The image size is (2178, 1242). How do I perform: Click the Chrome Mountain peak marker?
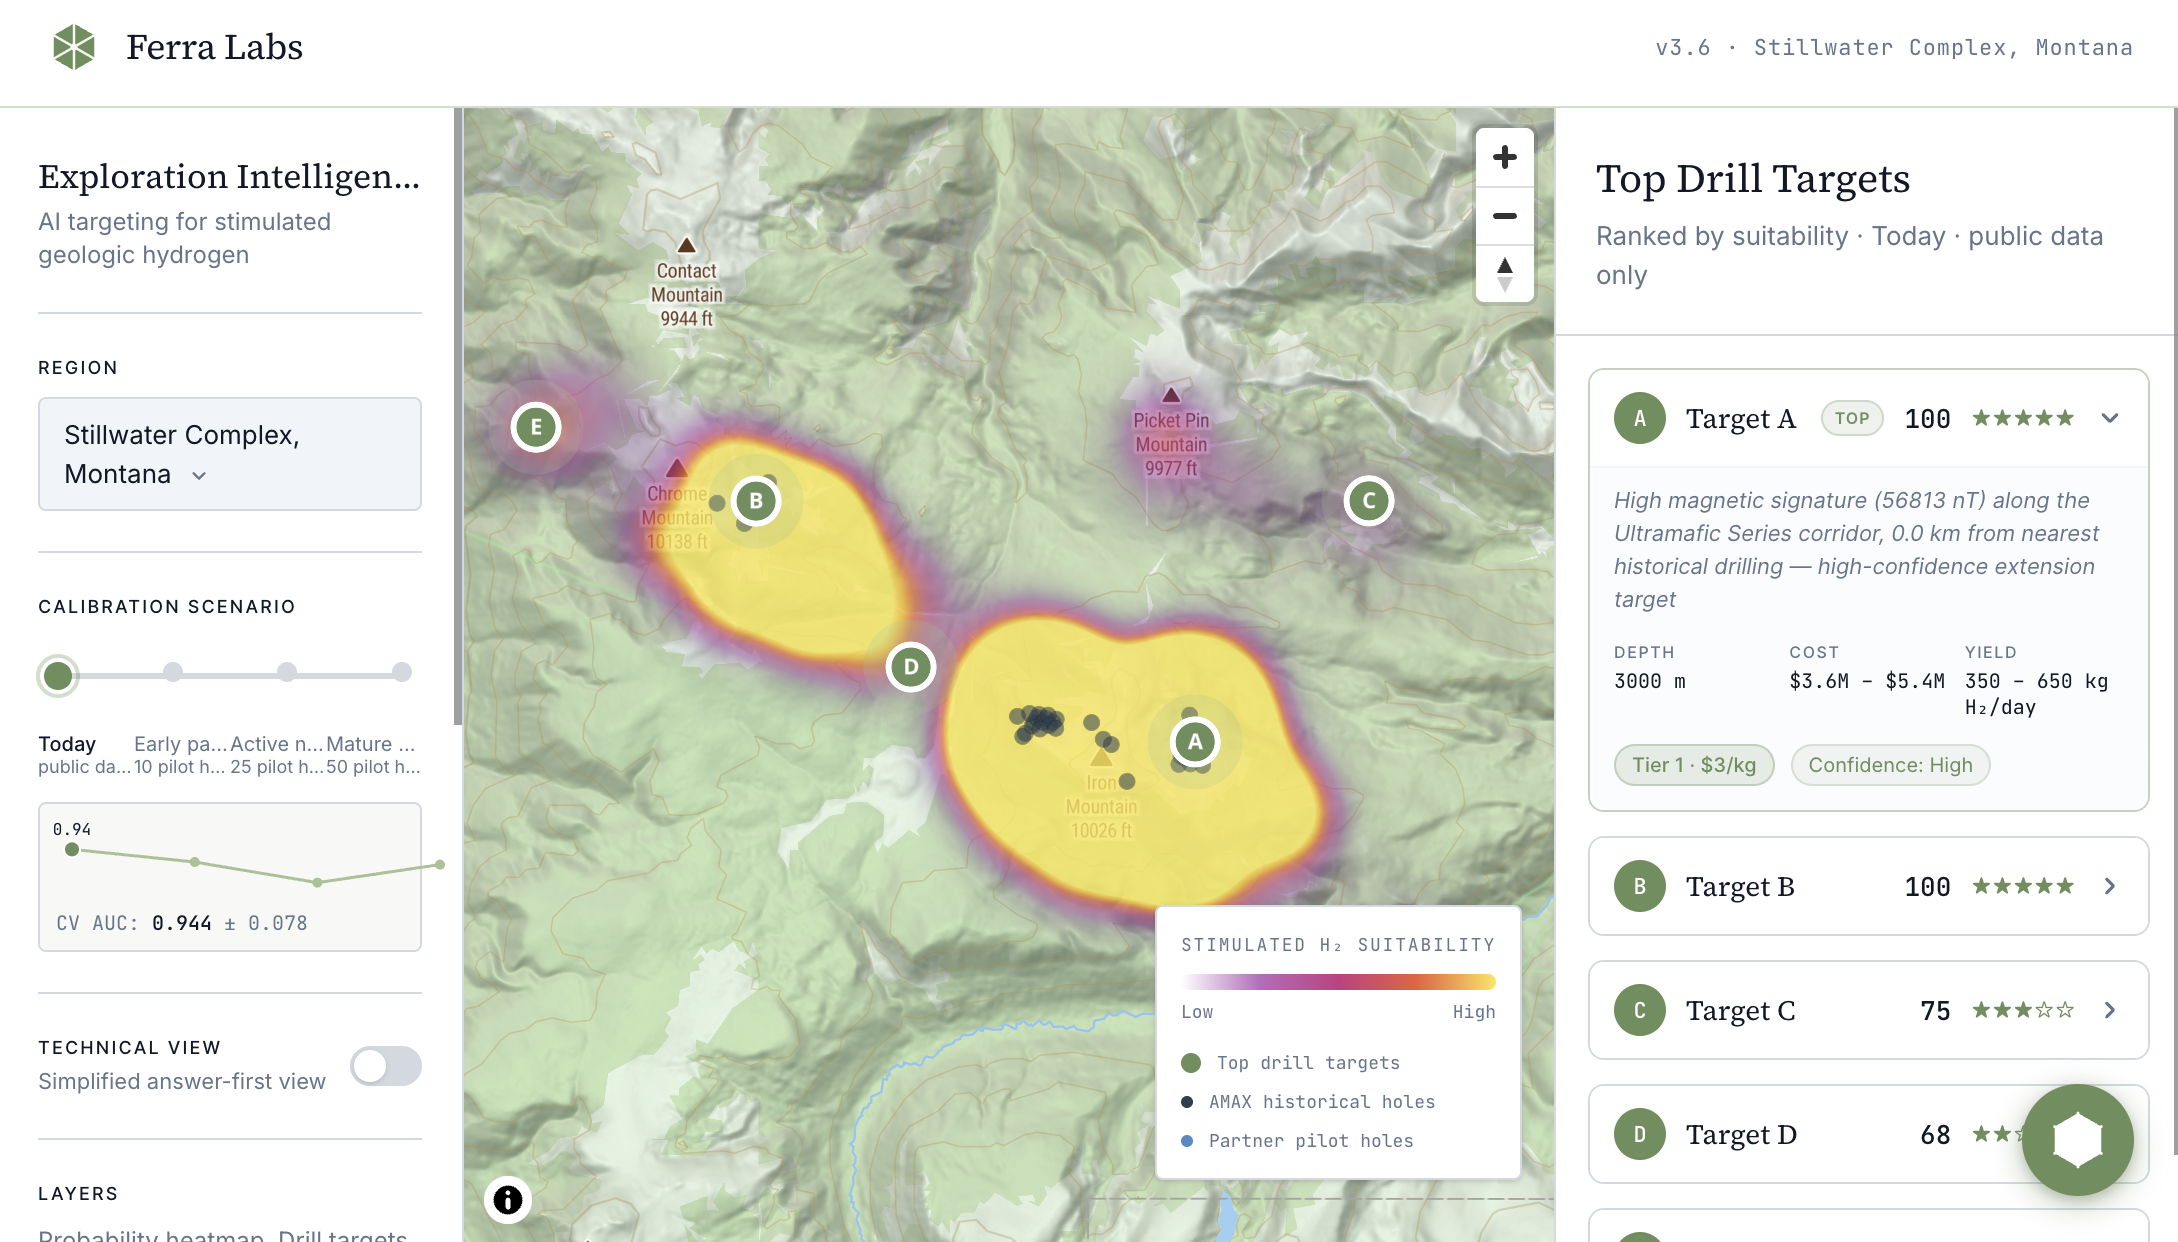pyautogui.click(x=677, y=468)
